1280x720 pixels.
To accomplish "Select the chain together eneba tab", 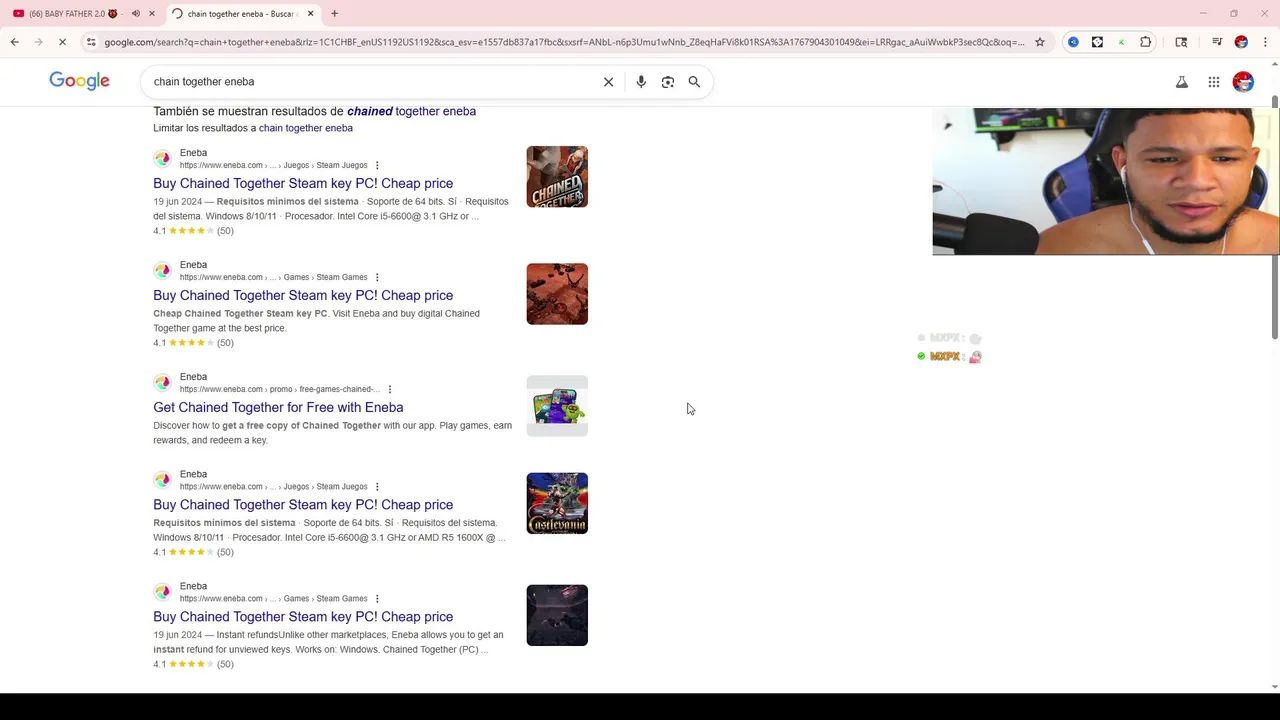I will [x=243, y=14].
